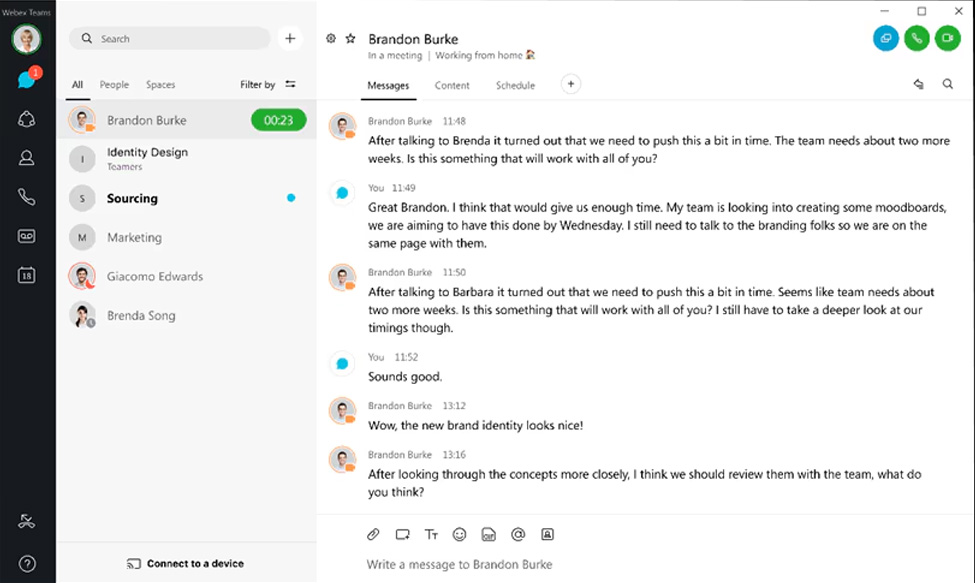Attach a file using the paperclip icon
This screenshot has width=975, height=583.
[x=373, y=534]
